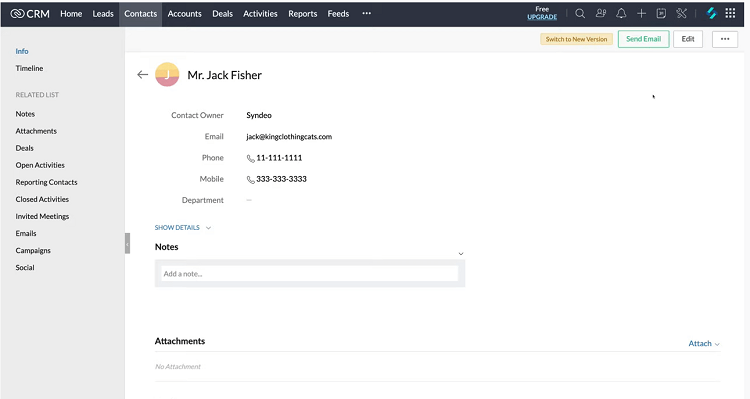Image resolution: width=750 pixels, height=399 pixels.
Task: Click the phone icon next to 333-333-3333
Action: tap(250, 179)
